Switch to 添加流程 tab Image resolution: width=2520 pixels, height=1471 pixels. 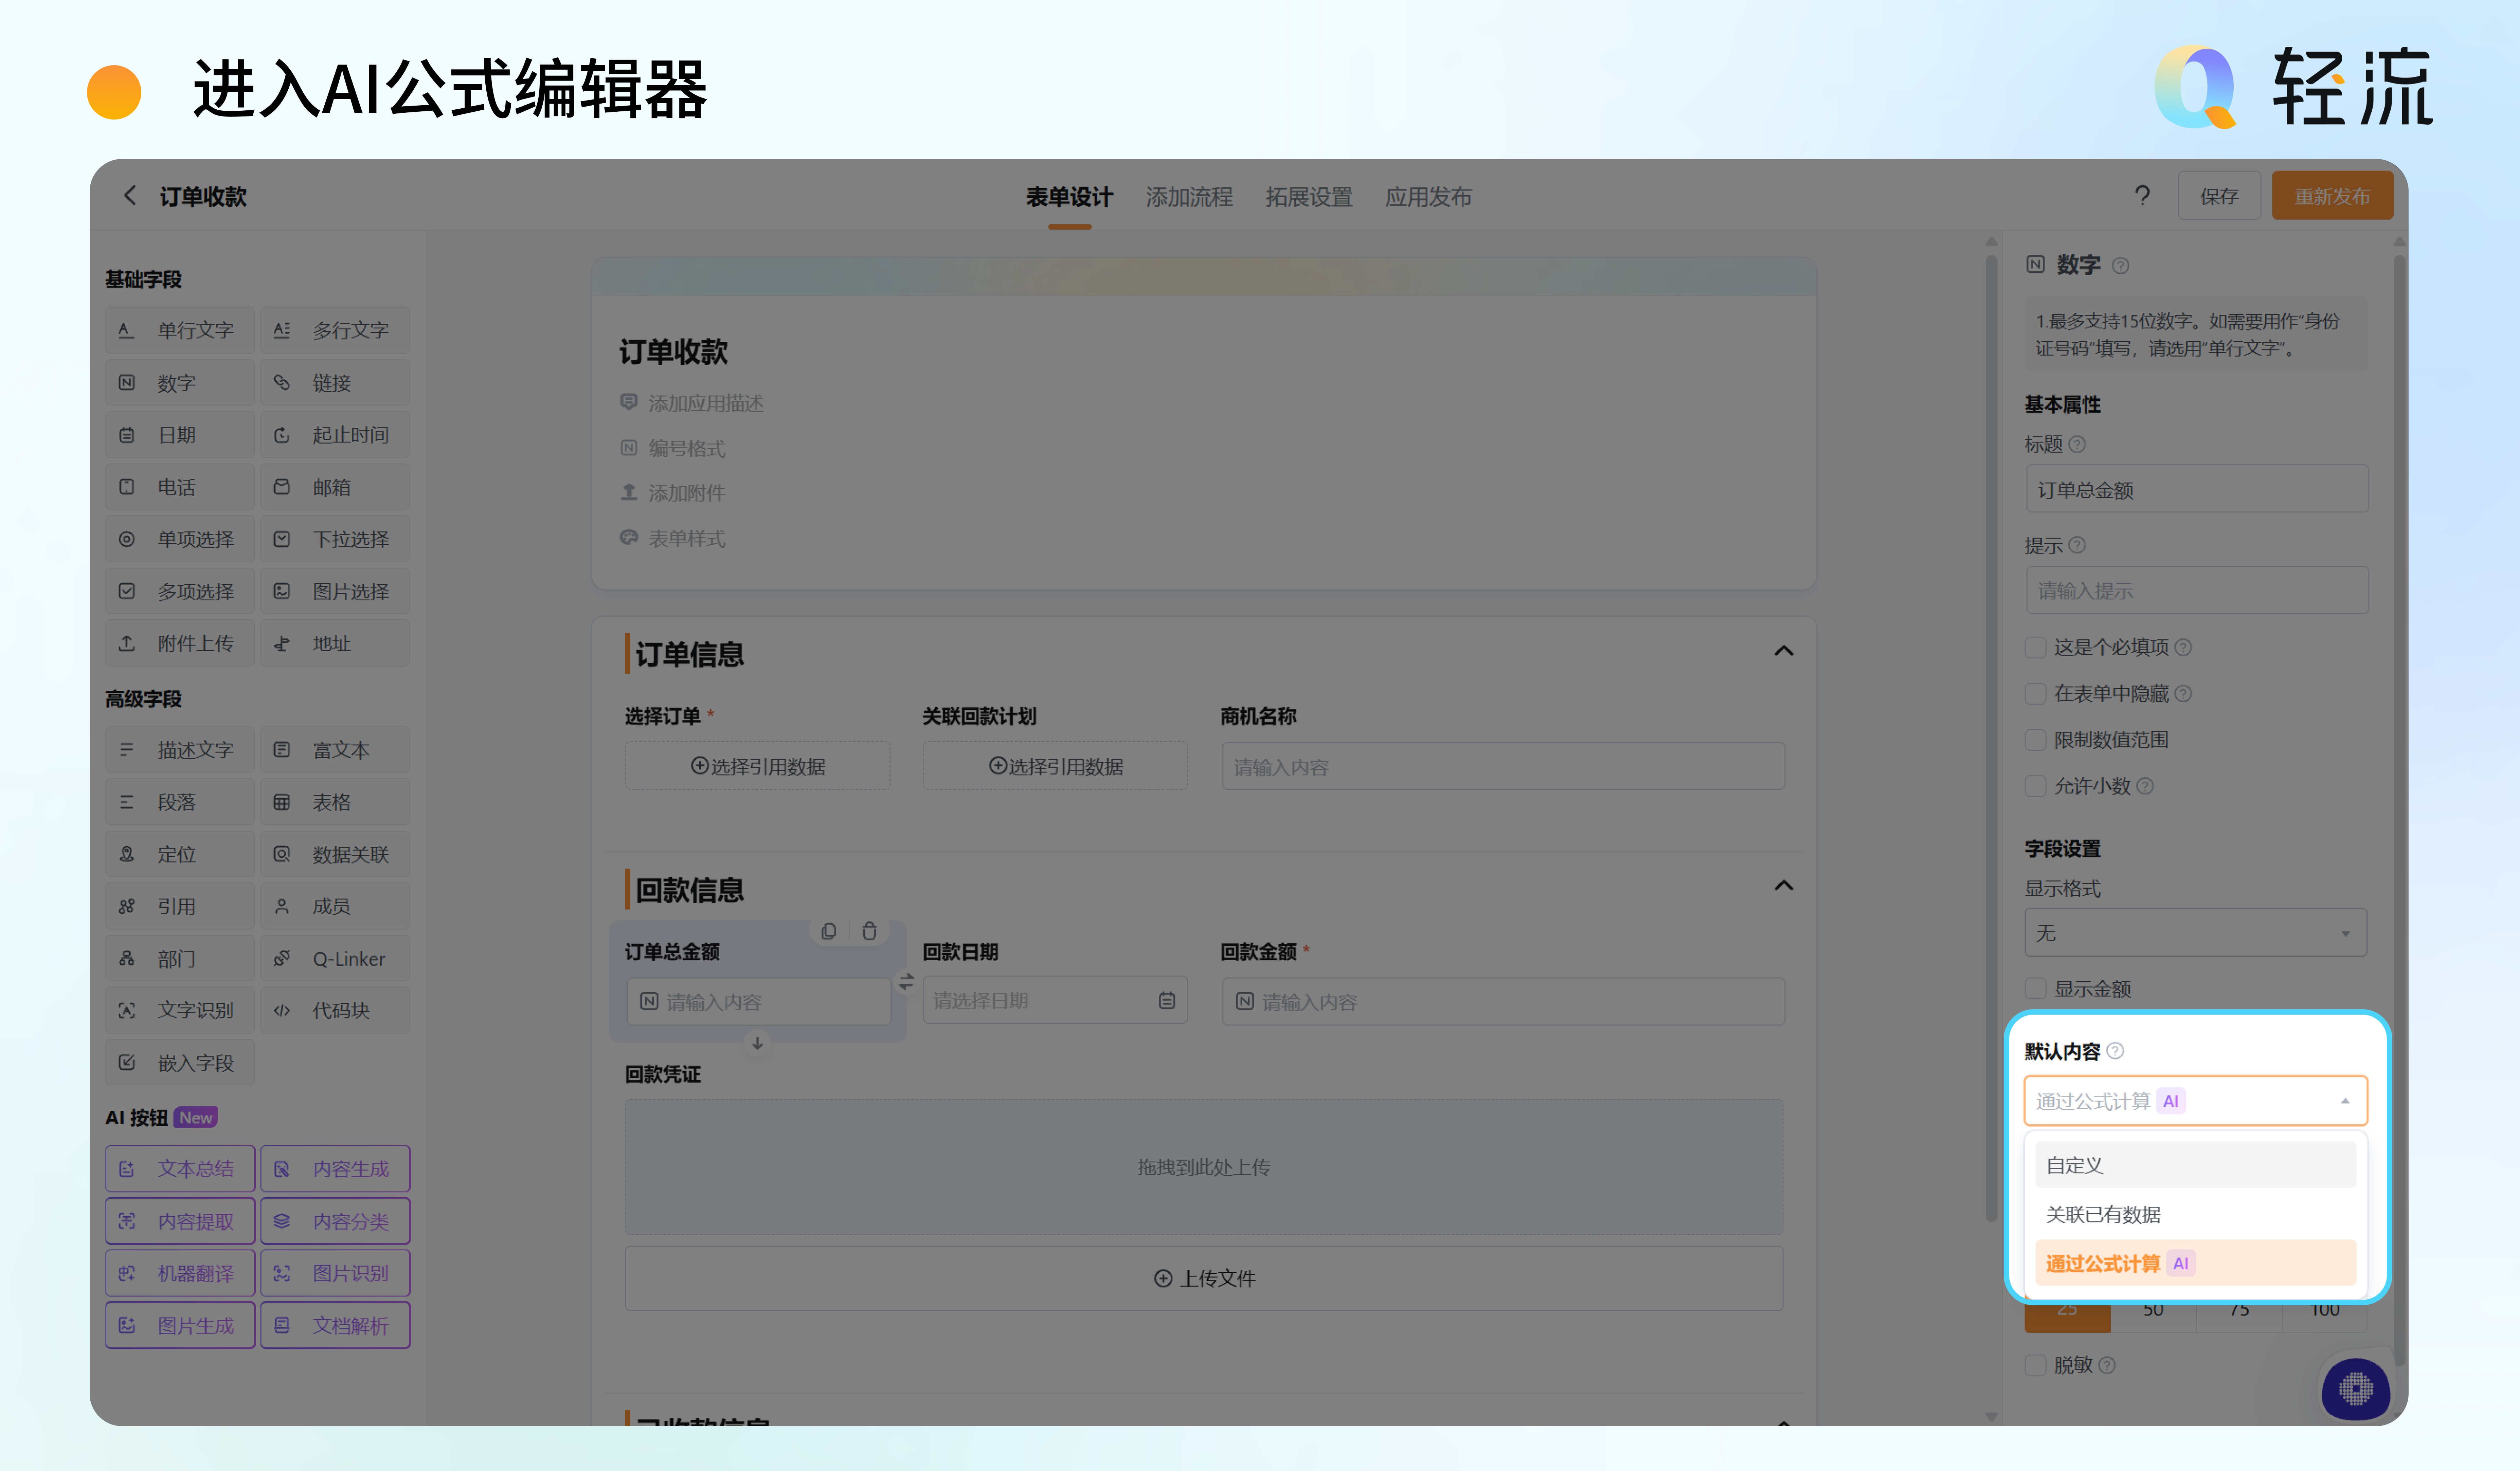pos(1189,197)
